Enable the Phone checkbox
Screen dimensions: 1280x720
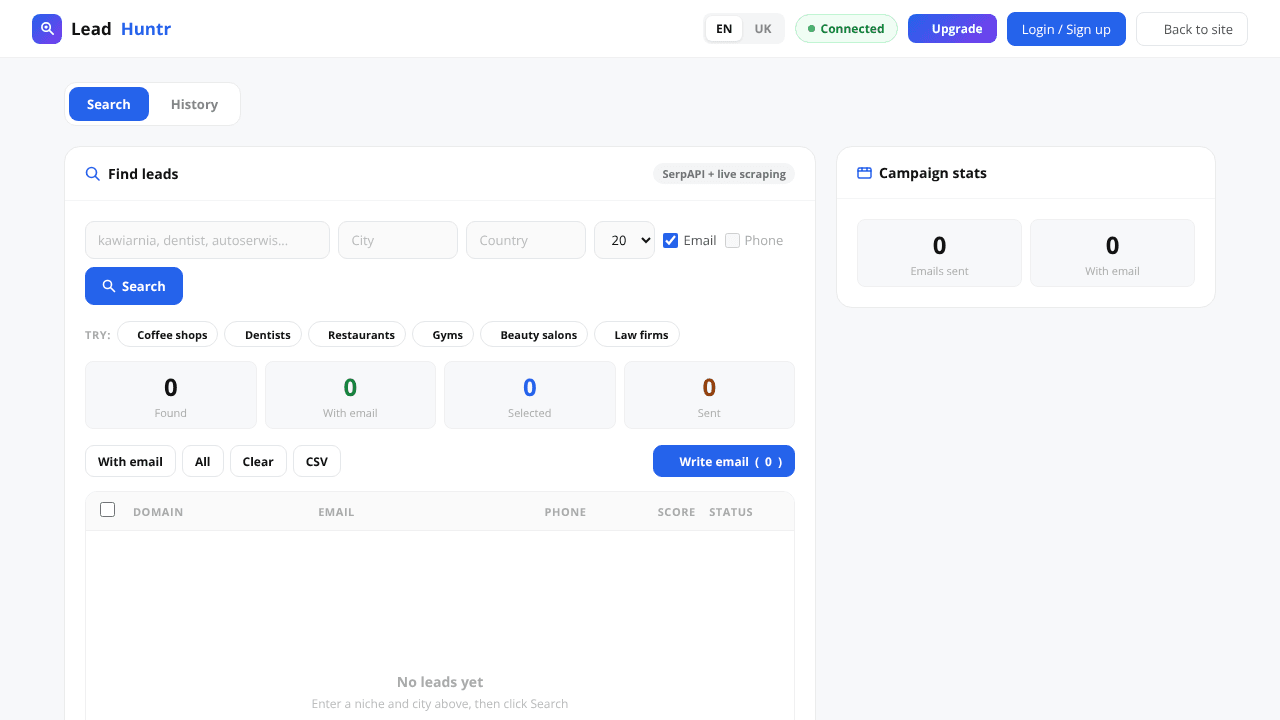coord(733,240)
